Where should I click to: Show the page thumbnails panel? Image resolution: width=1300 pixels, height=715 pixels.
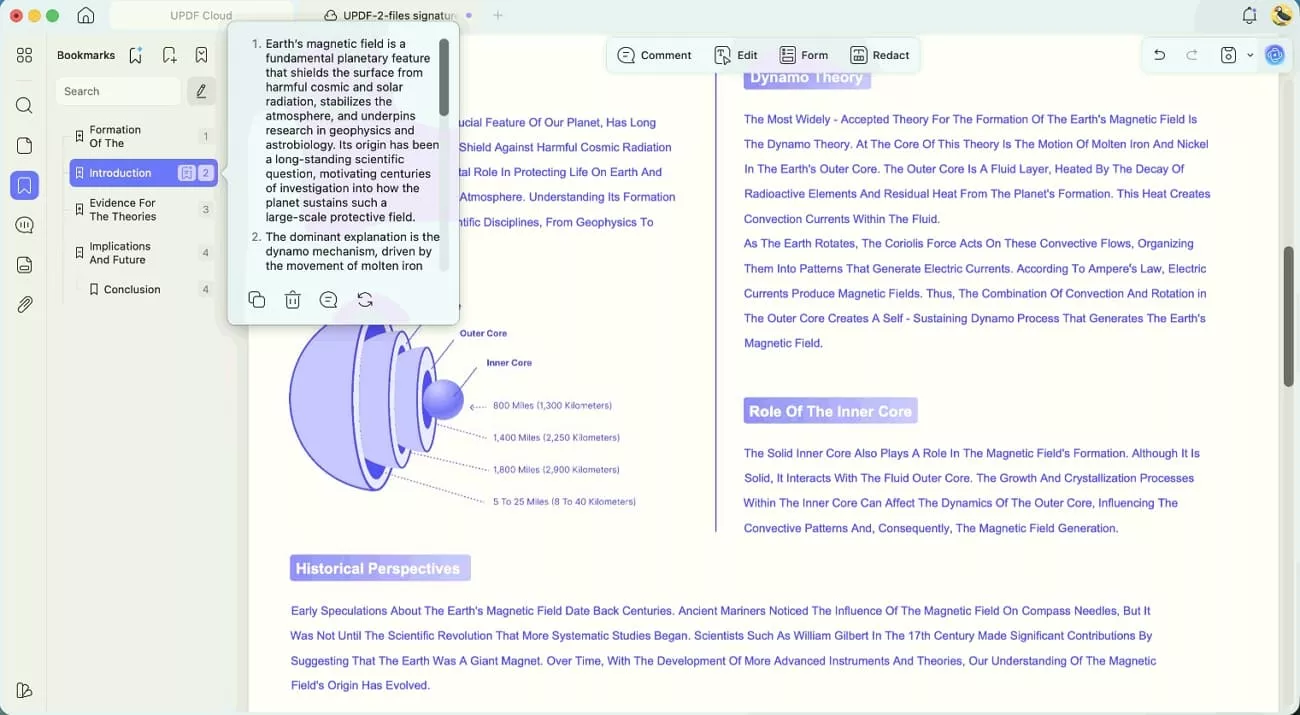point(24,144)
